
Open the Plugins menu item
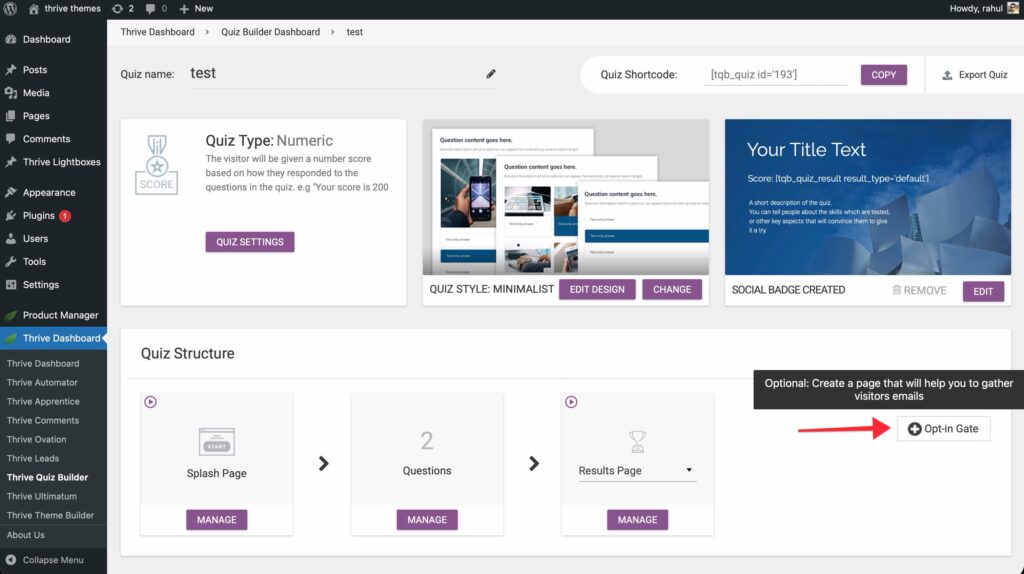[x=39, y=215]
